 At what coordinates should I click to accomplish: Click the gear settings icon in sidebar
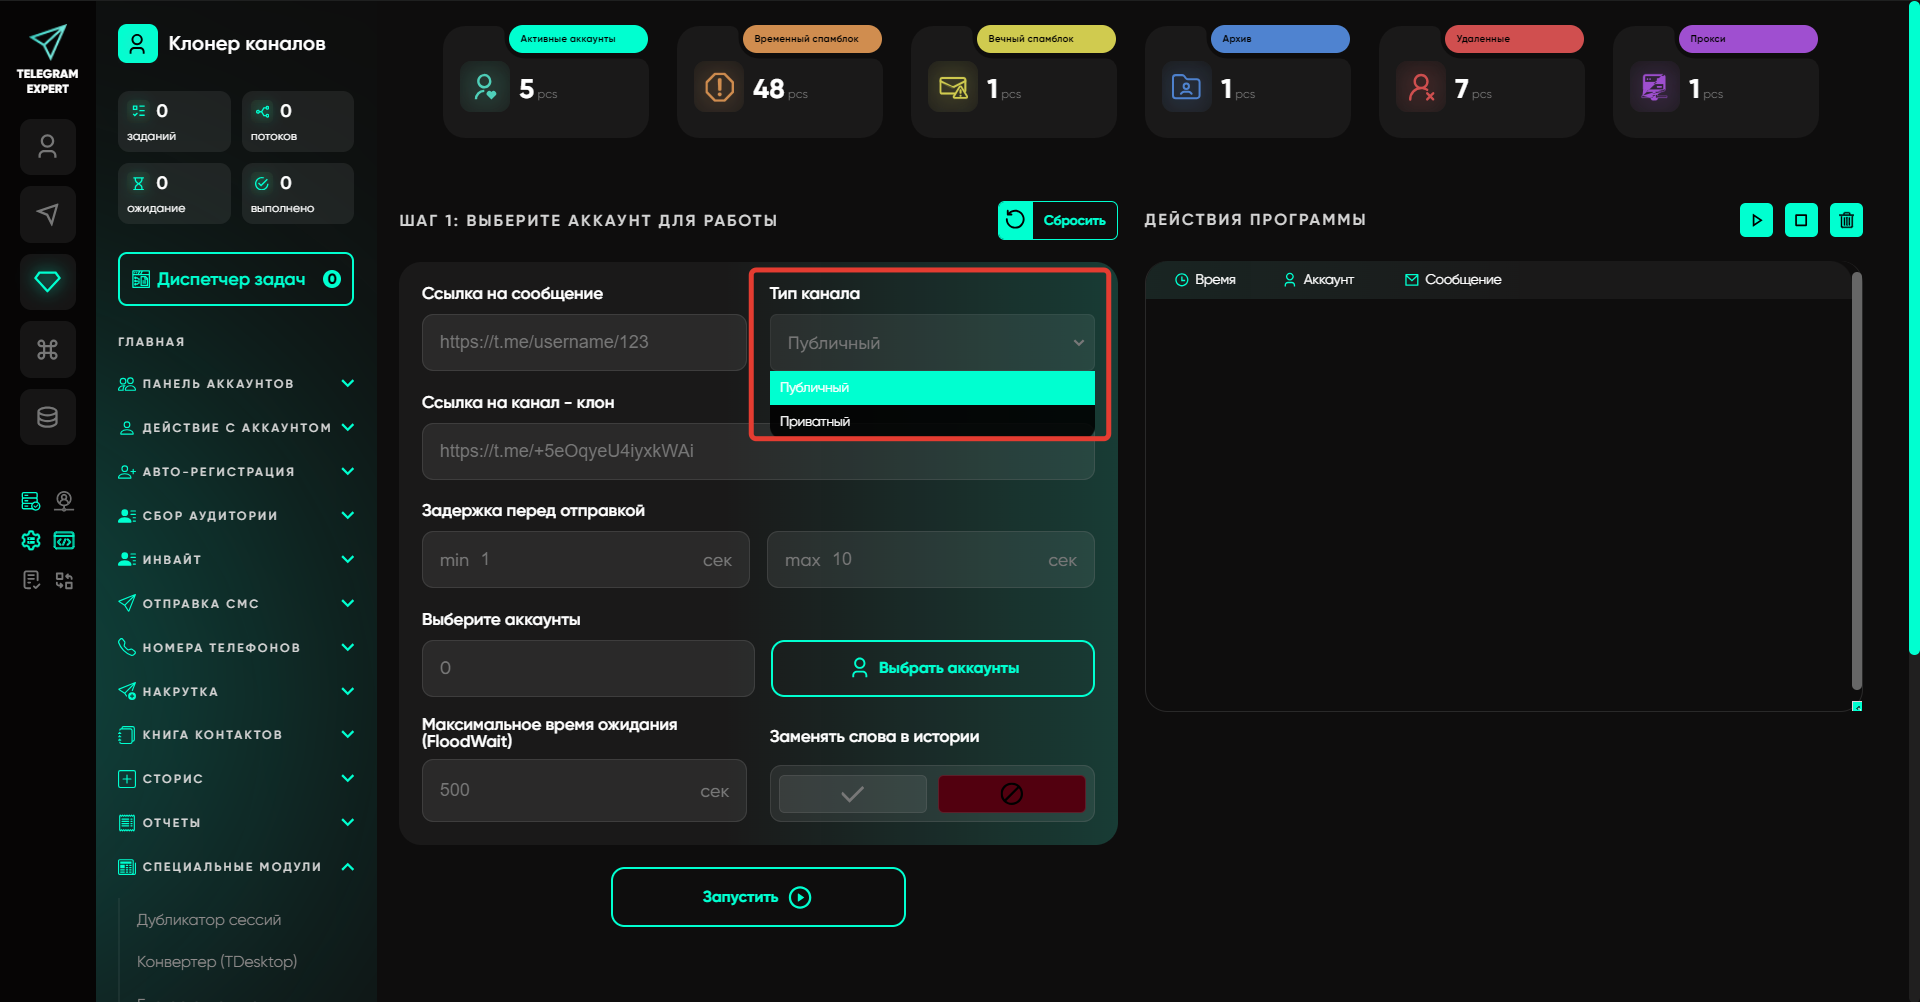(x=31, y=540)
